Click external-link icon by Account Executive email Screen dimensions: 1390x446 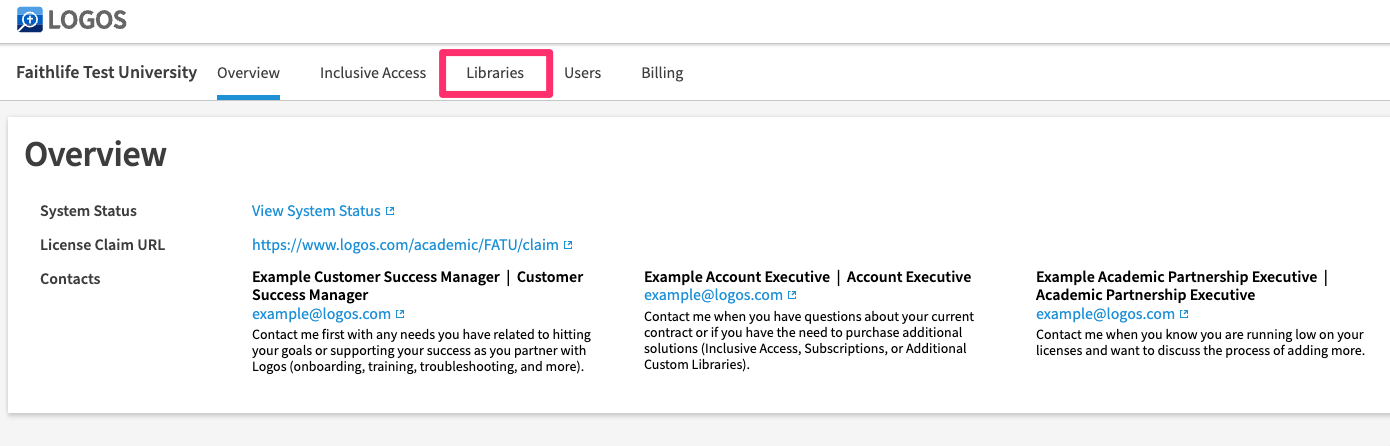(x=792, y=295)
